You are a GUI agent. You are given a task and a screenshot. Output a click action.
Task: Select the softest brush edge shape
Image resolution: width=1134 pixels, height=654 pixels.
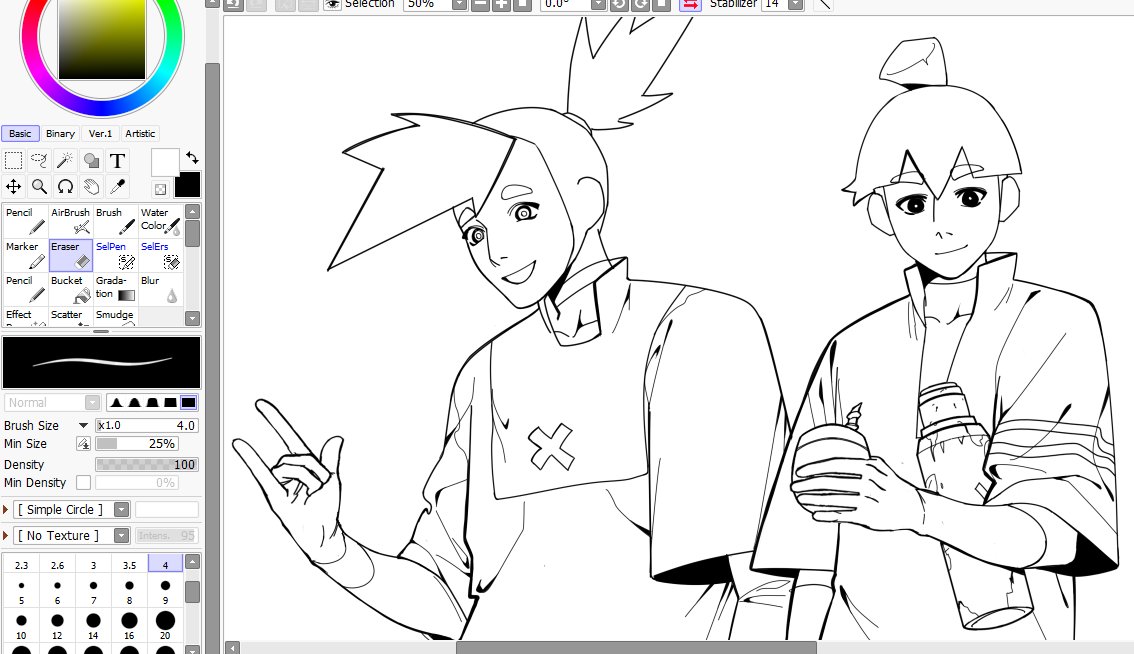(116, 402)
